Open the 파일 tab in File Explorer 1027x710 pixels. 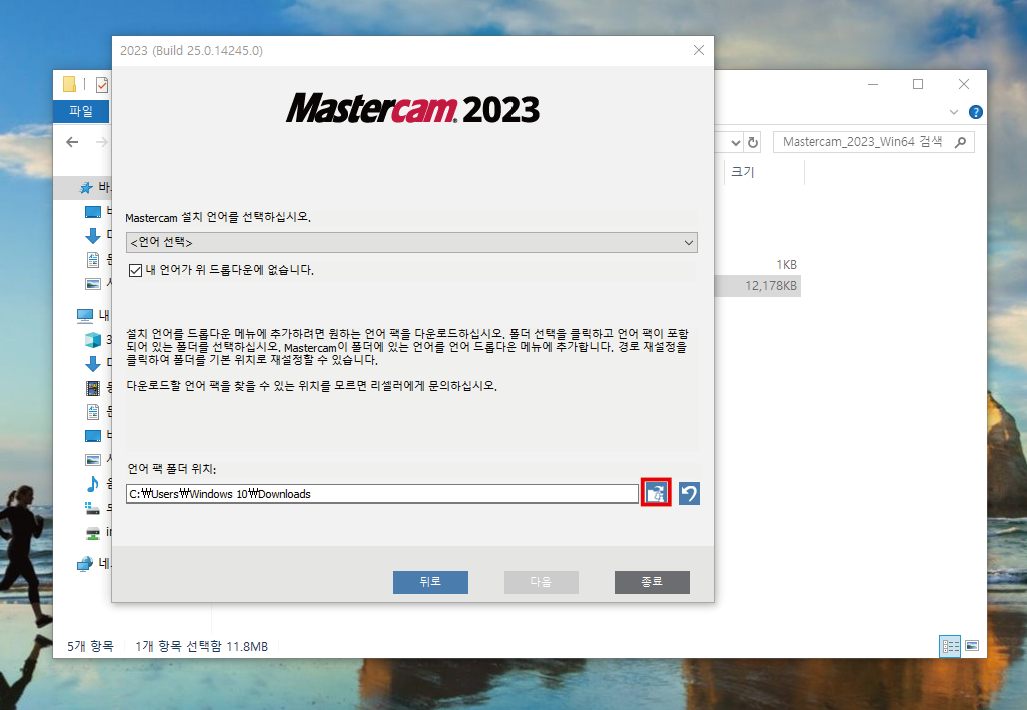tap(81, 111)
